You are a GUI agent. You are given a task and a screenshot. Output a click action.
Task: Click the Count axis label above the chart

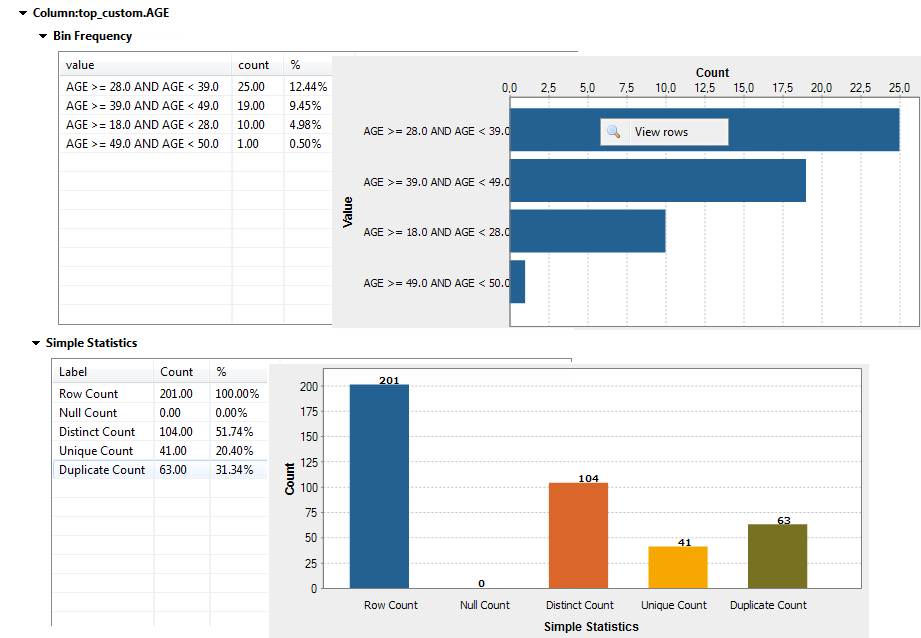click(711, 72)
